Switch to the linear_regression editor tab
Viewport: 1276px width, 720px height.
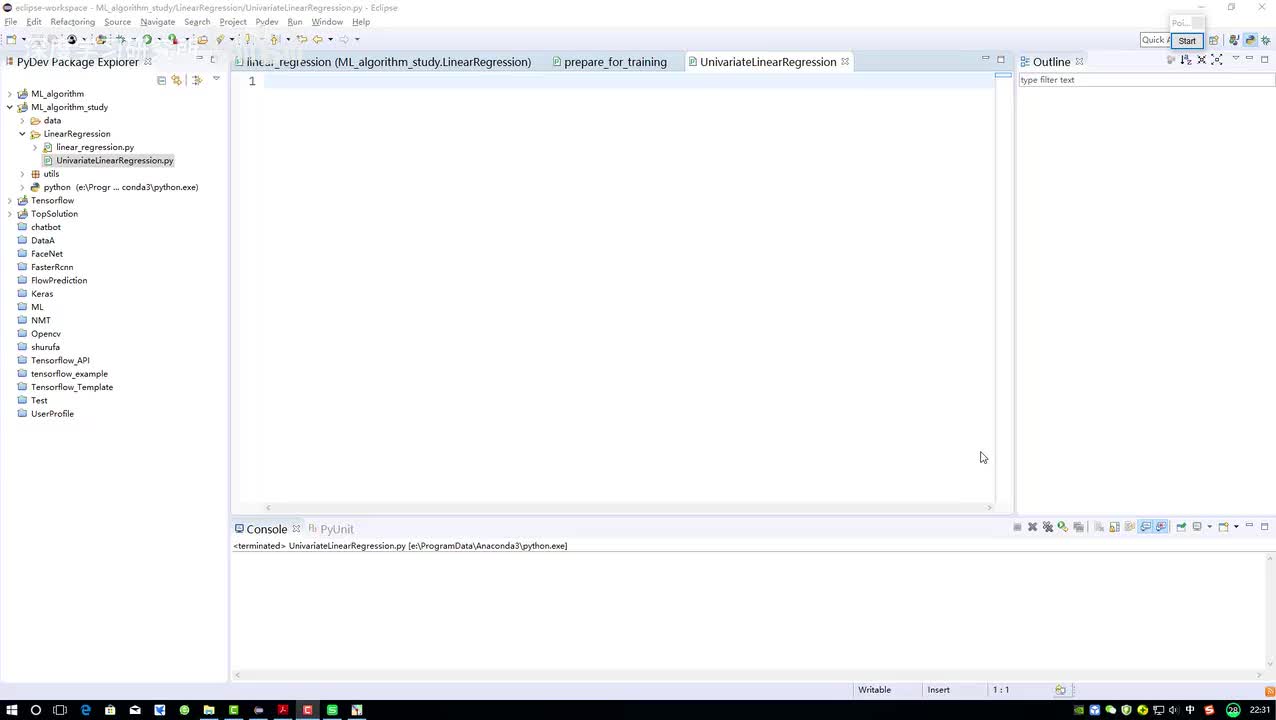click(x=389, y=62)
